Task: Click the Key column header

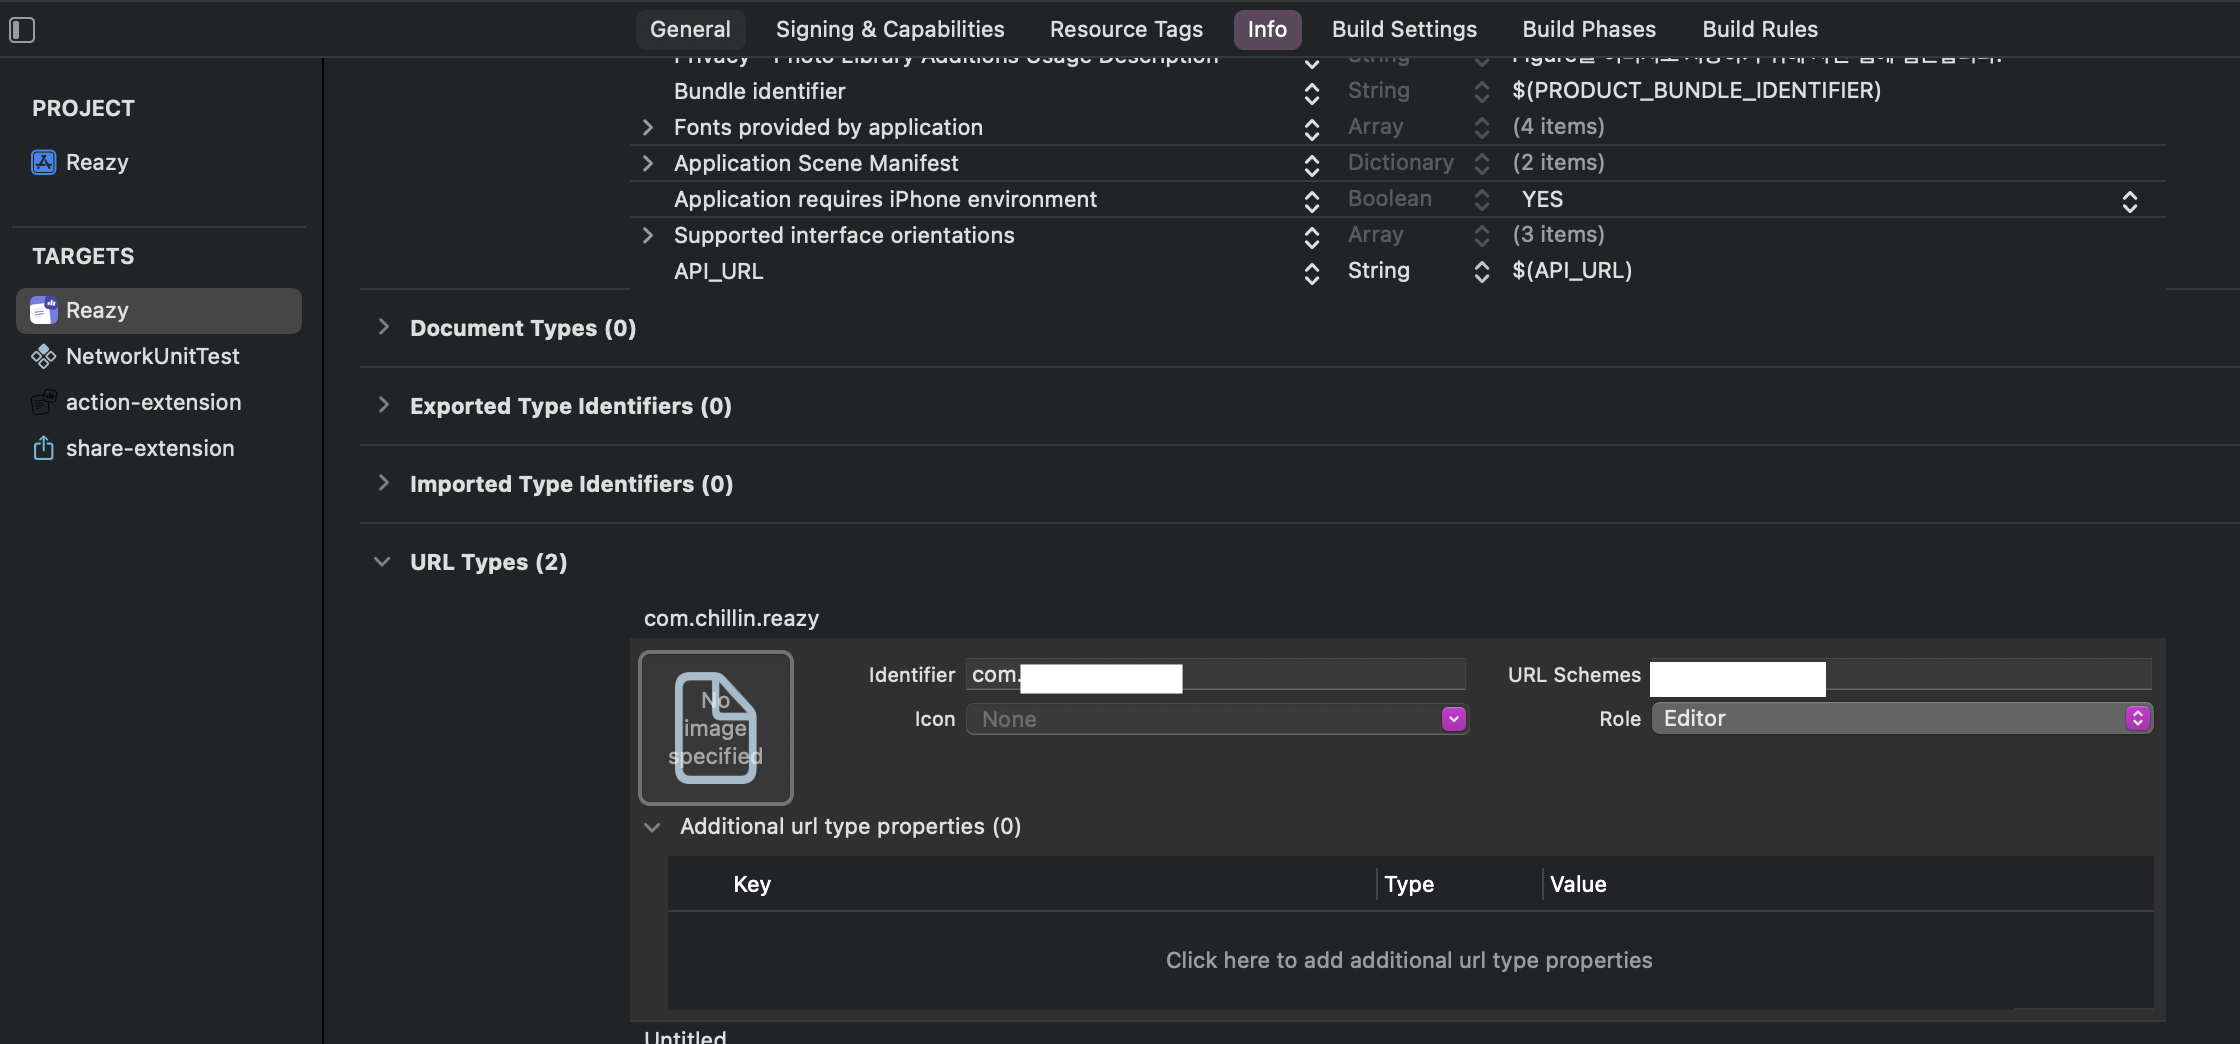Action: pyautogui.click(x=752, y=884)
